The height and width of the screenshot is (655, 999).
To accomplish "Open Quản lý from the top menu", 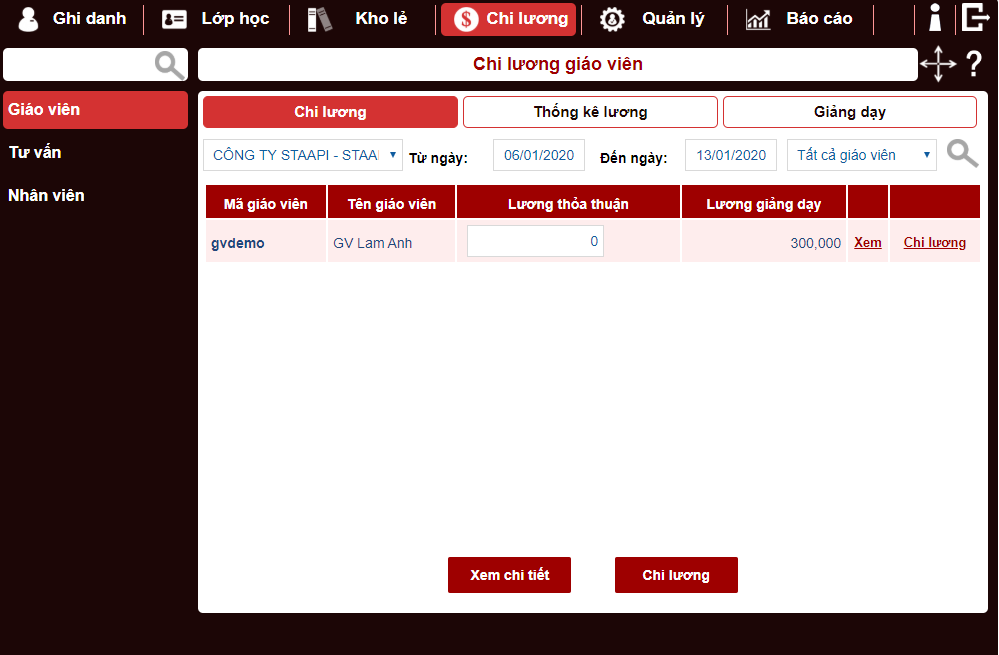I will (653, 19).
